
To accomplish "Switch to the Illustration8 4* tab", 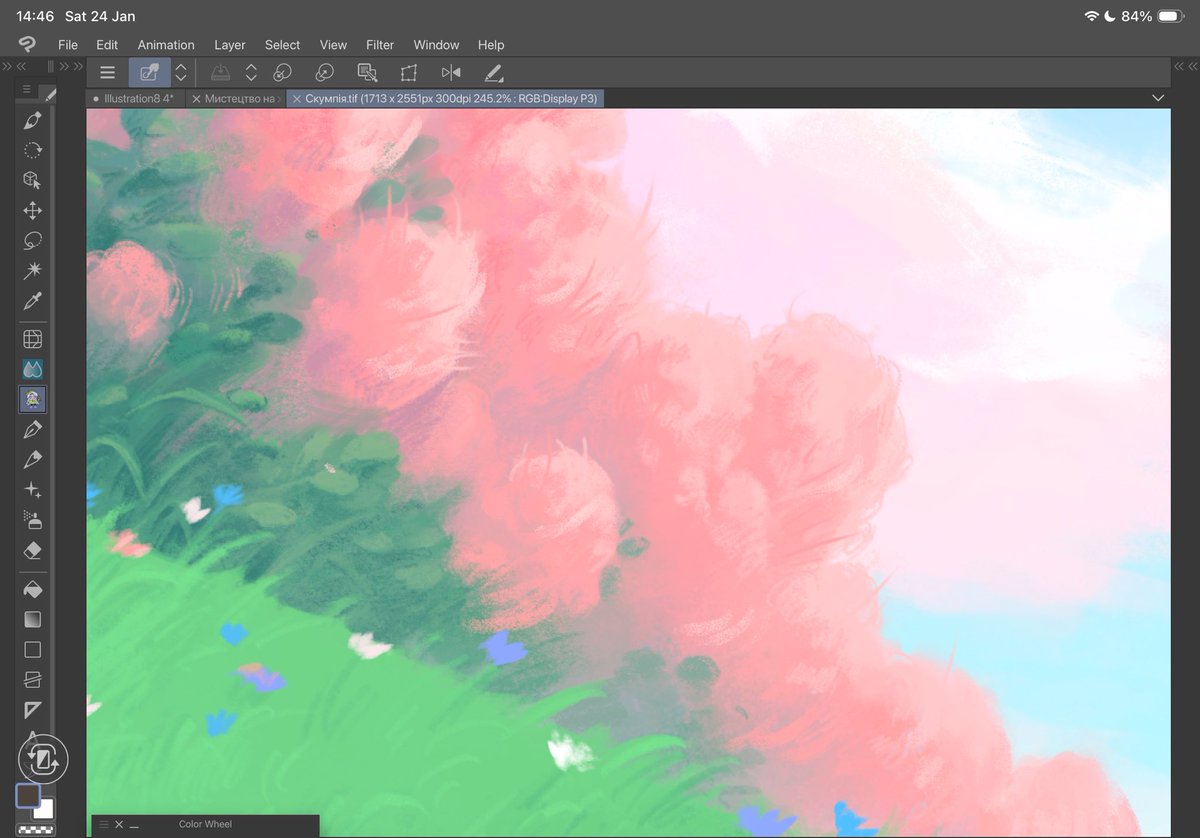I will coord(138,99).
